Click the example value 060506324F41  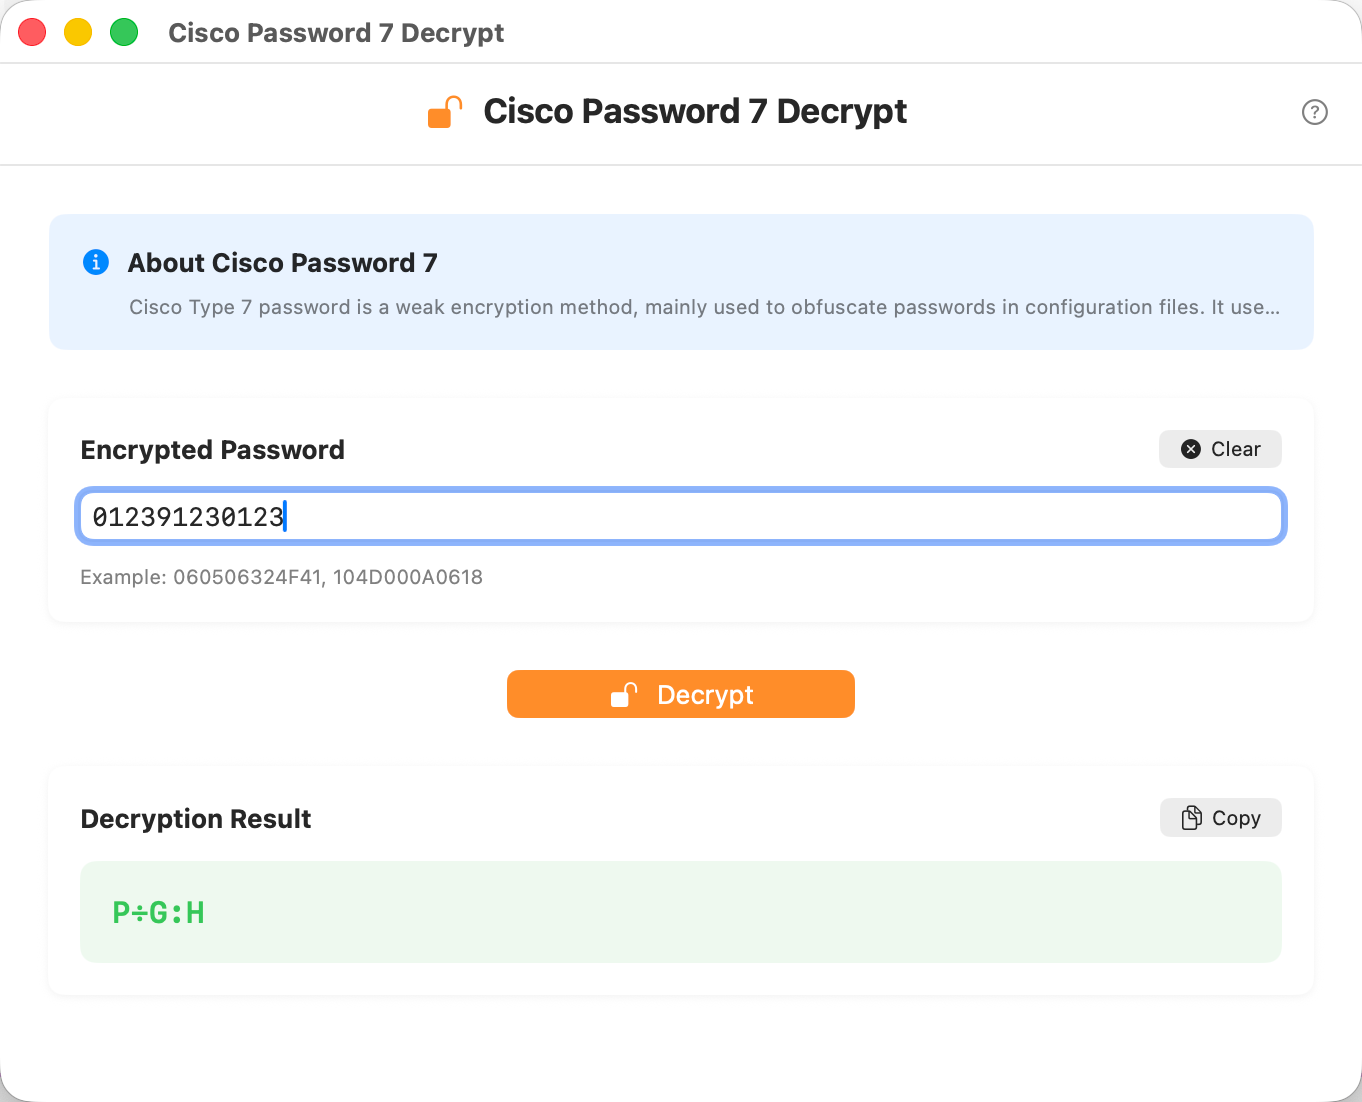point(246,577)
